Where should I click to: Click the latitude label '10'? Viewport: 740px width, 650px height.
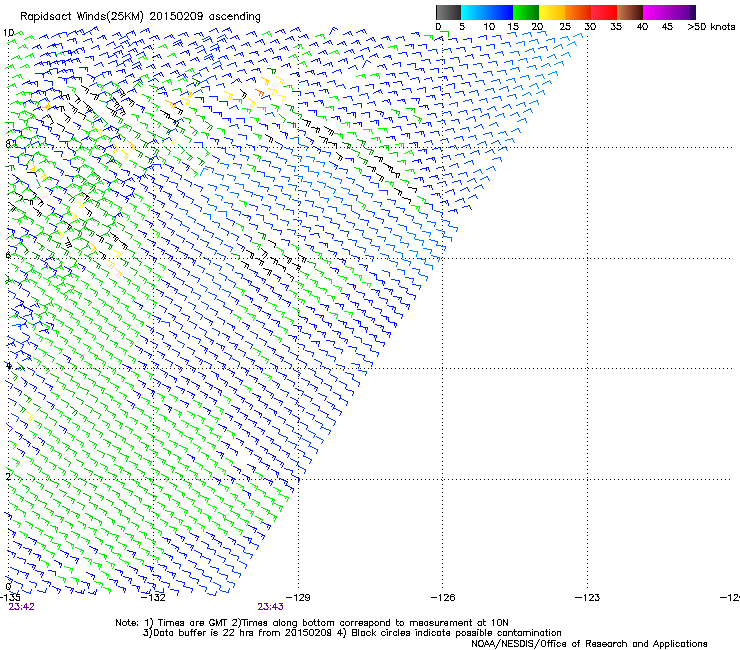(8, 33)
